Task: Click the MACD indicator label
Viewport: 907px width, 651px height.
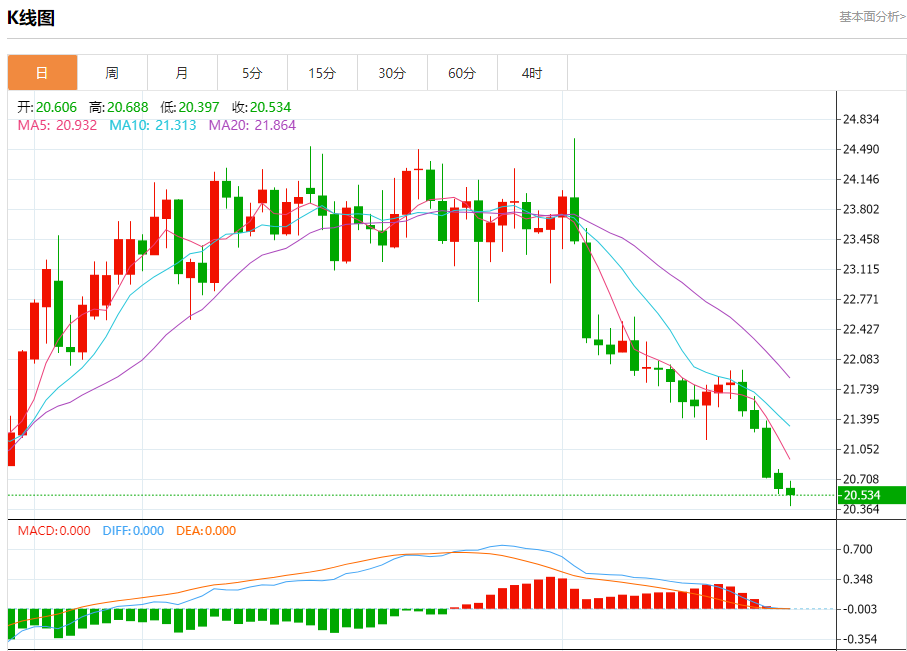Action: coord(53,531)
